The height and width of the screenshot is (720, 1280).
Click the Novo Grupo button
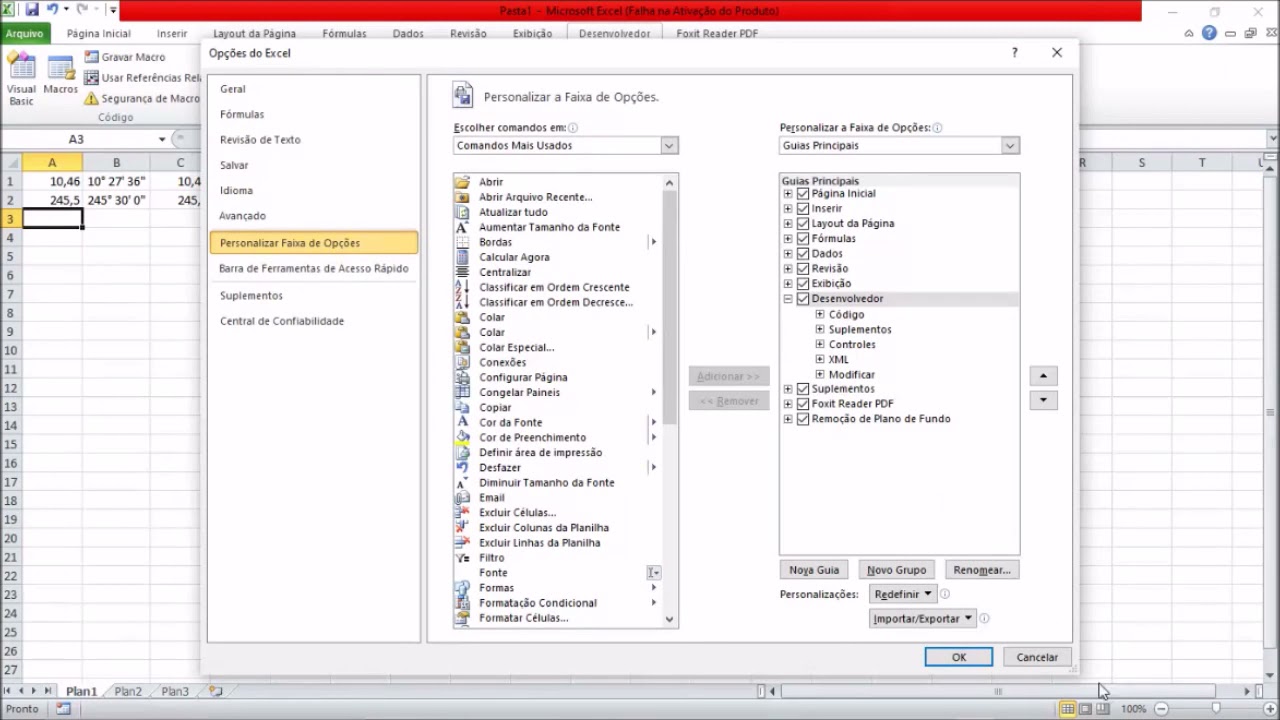tap(897, 570)
